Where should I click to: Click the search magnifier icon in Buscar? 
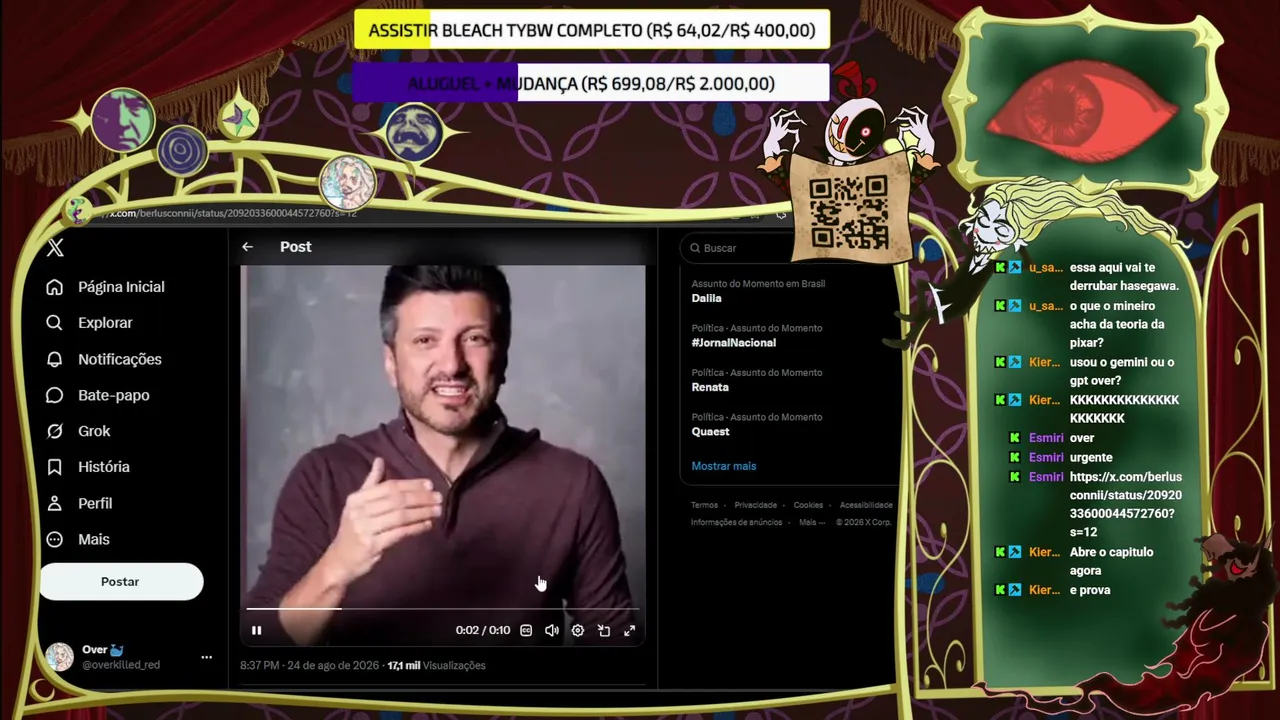click(693, 248)
